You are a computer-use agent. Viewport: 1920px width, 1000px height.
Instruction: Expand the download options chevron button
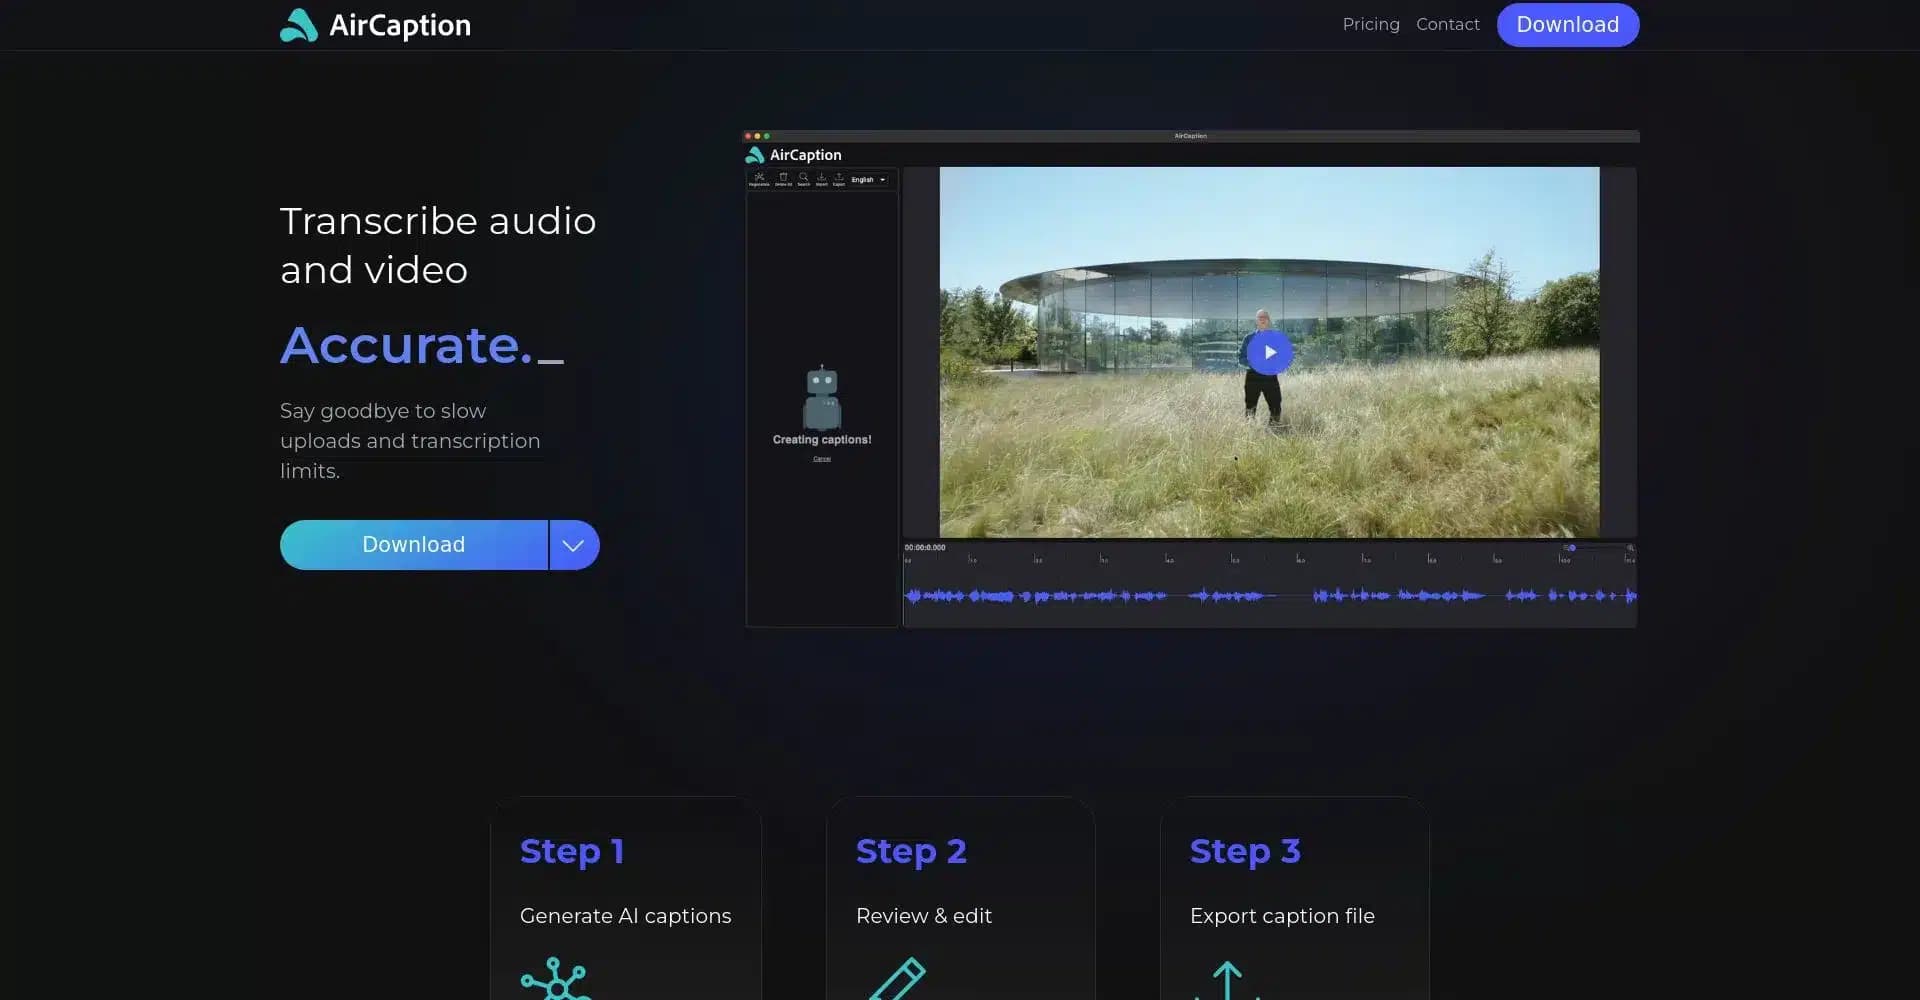click(574, 545)
